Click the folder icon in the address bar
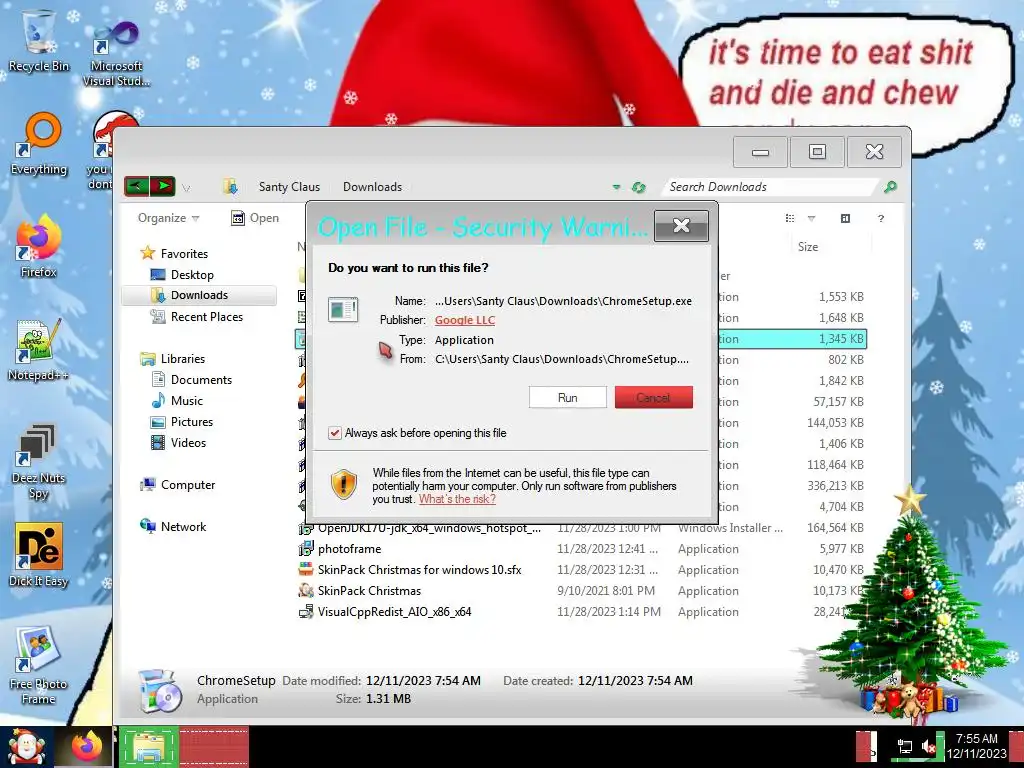 coord(230,187)
